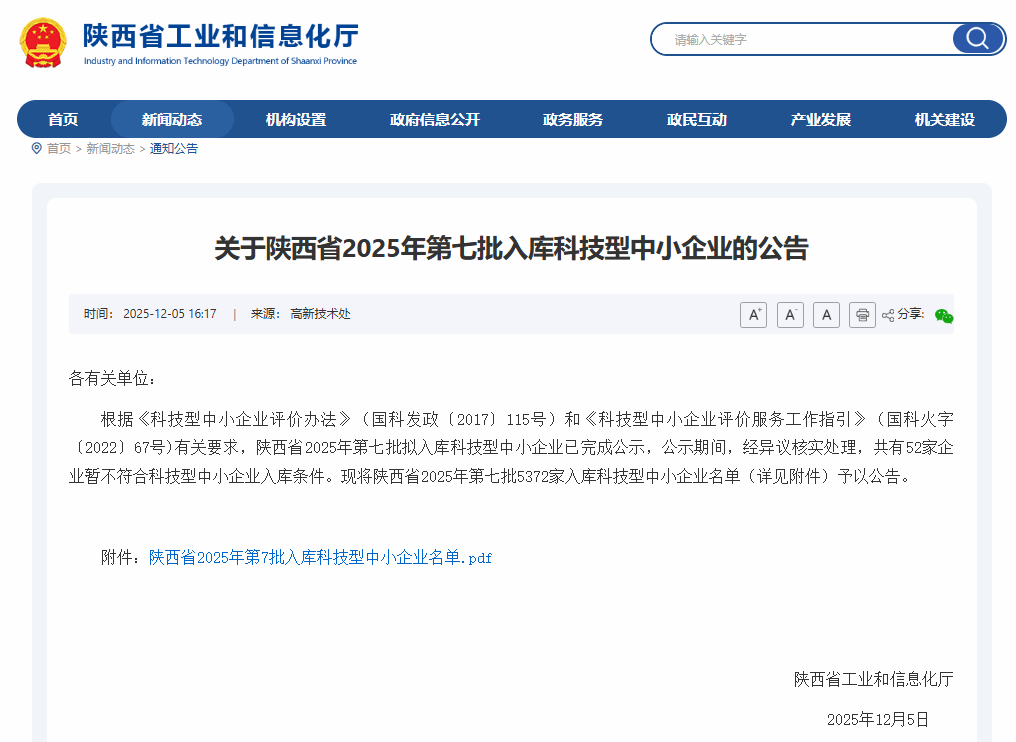Click the magnifier search button
Screen dimensions: 1016x742
(x=977, y=39)
